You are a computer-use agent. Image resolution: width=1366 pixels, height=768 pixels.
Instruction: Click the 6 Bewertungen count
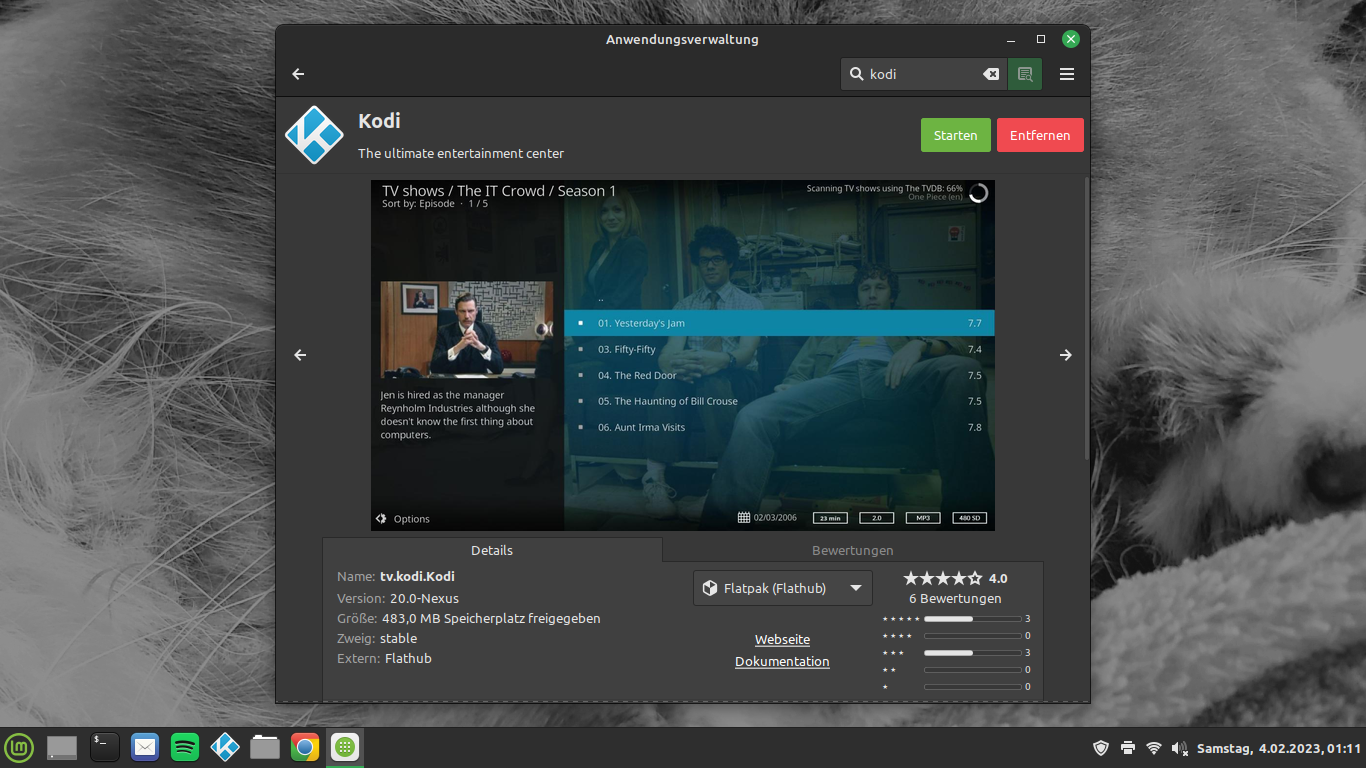(955, 599)
